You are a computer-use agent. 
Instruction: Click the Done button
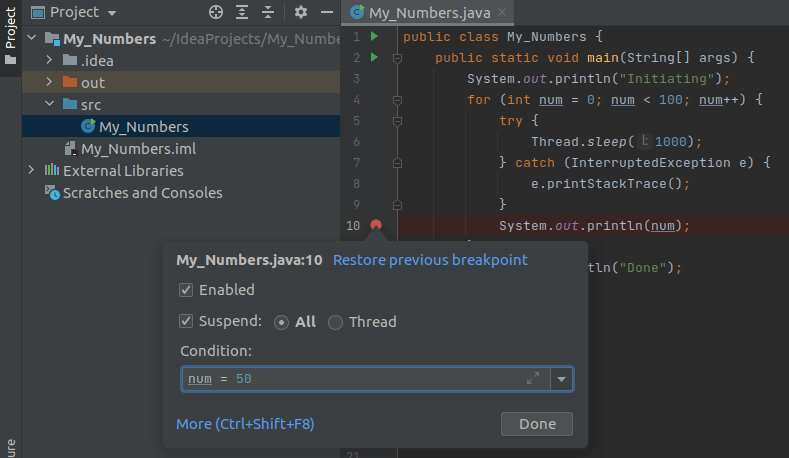click(x=536, y=424)
